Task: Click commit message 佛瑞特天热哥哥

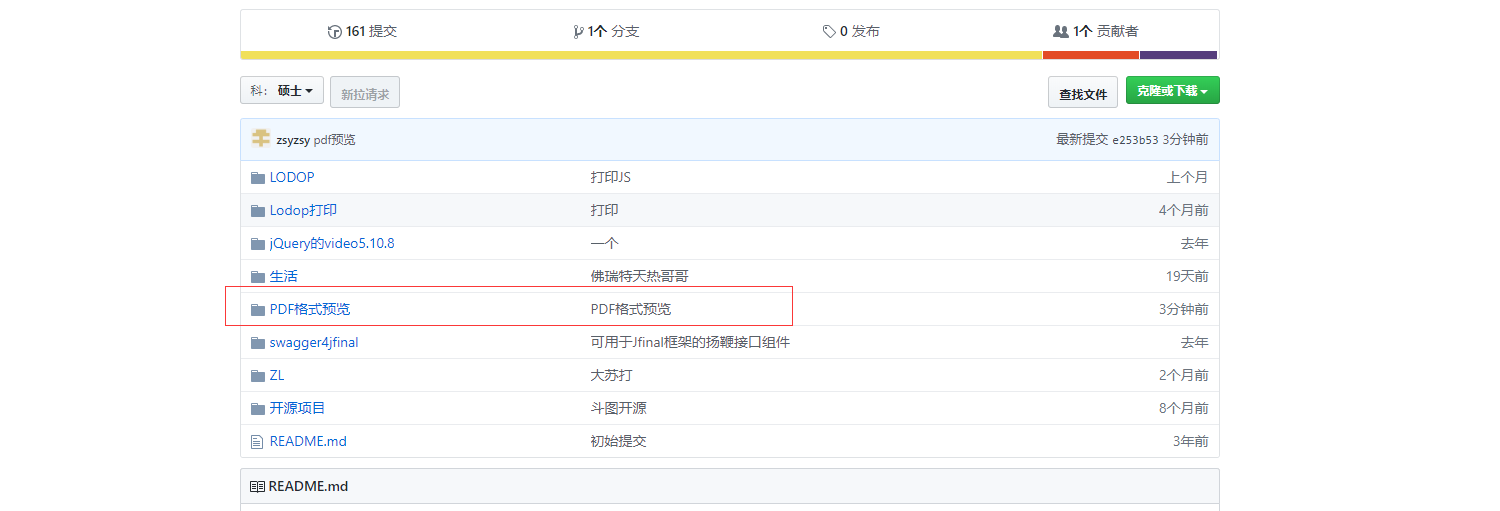Action: pyautogui.click(x=639, y=276)
